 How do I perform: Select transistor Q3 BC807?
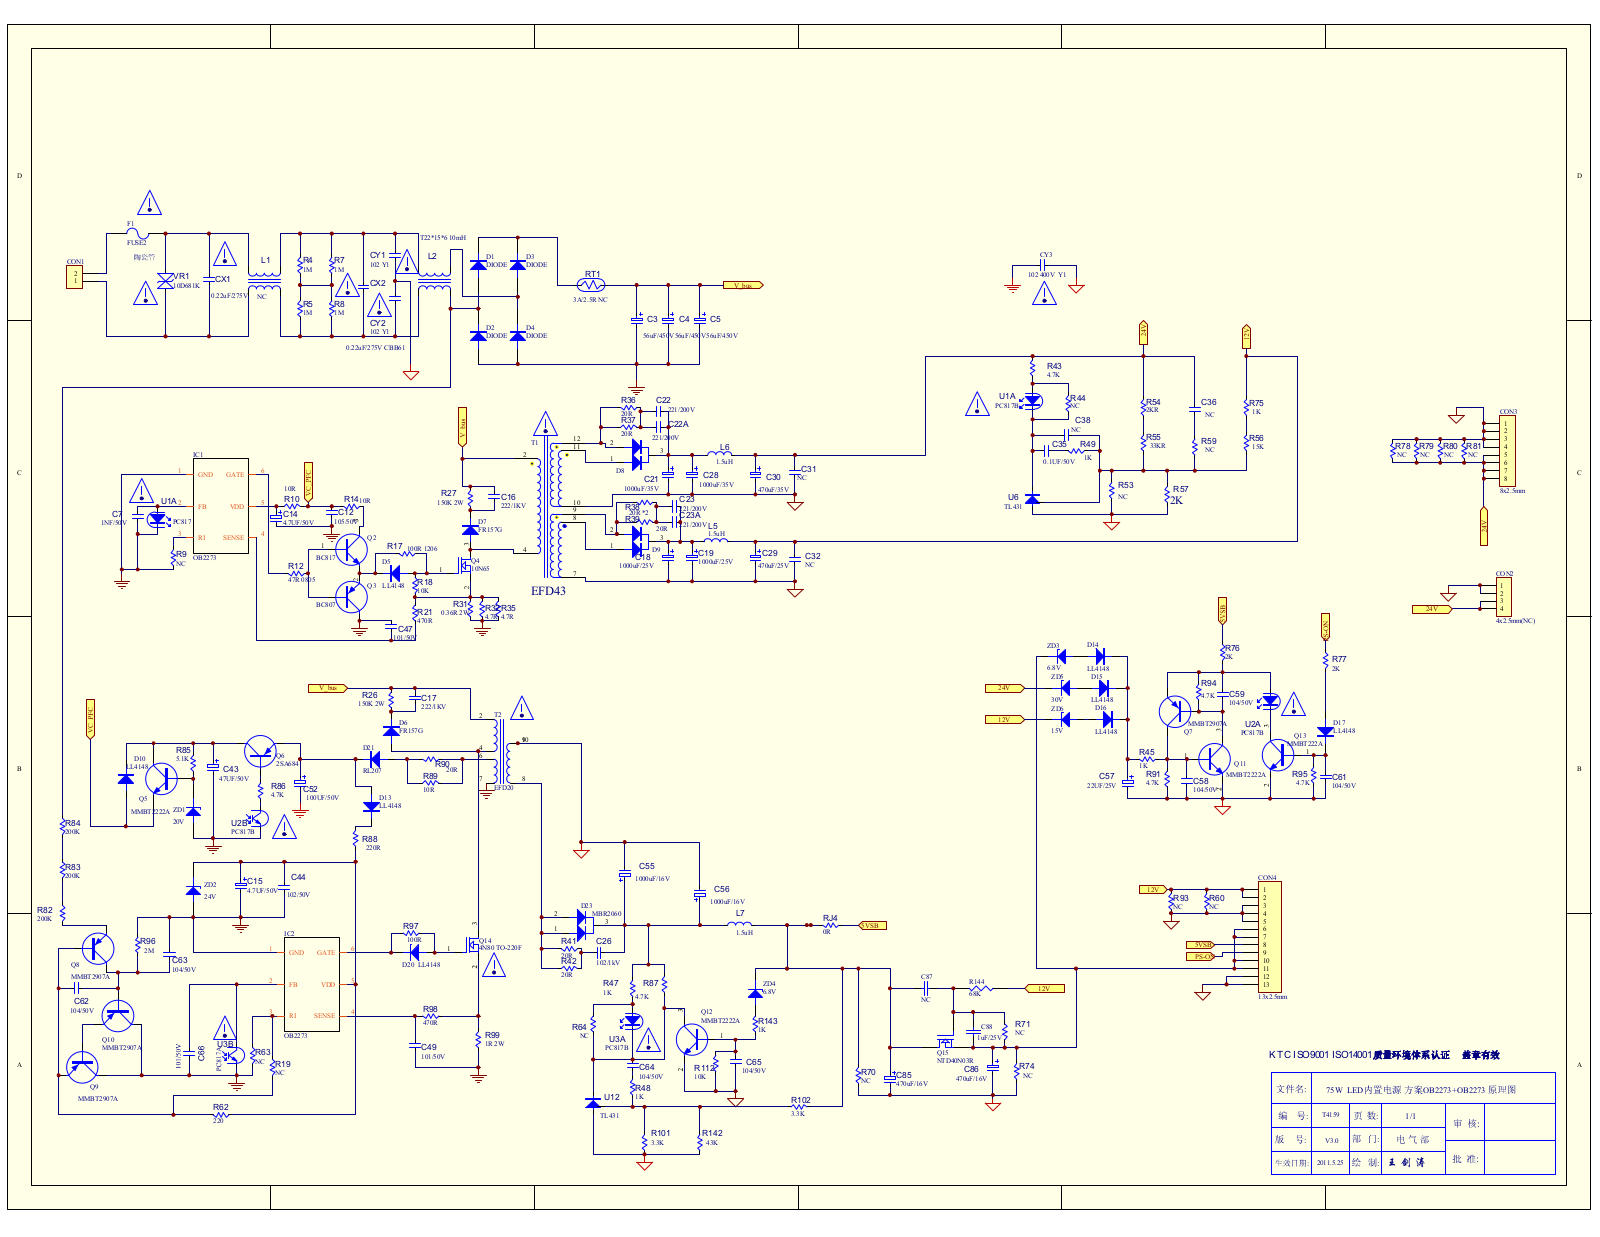coord(351,597)
